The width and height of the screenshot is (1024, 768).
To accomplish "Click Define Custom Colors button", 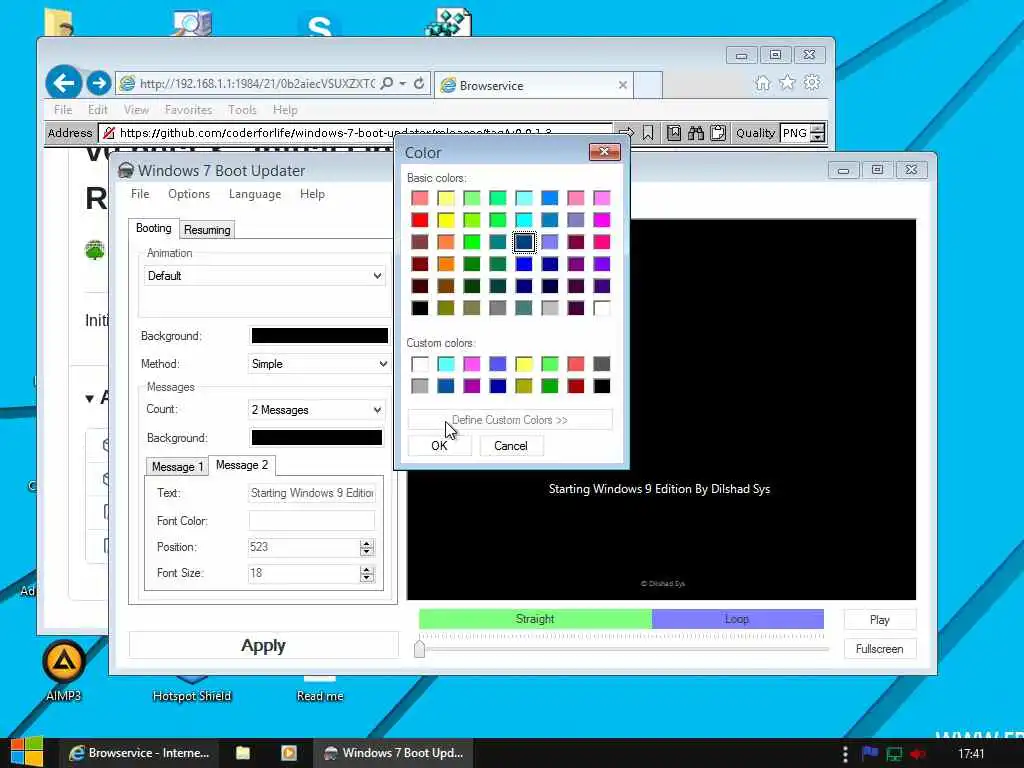I will point(510,420).
